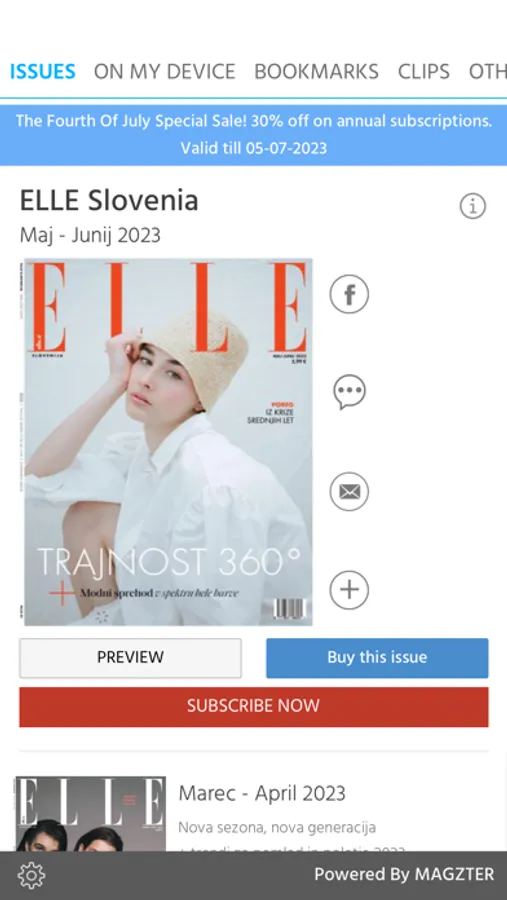Screen dimensions: 507x900
Task: Click the PREVIEW button
Action: [130, 658]
